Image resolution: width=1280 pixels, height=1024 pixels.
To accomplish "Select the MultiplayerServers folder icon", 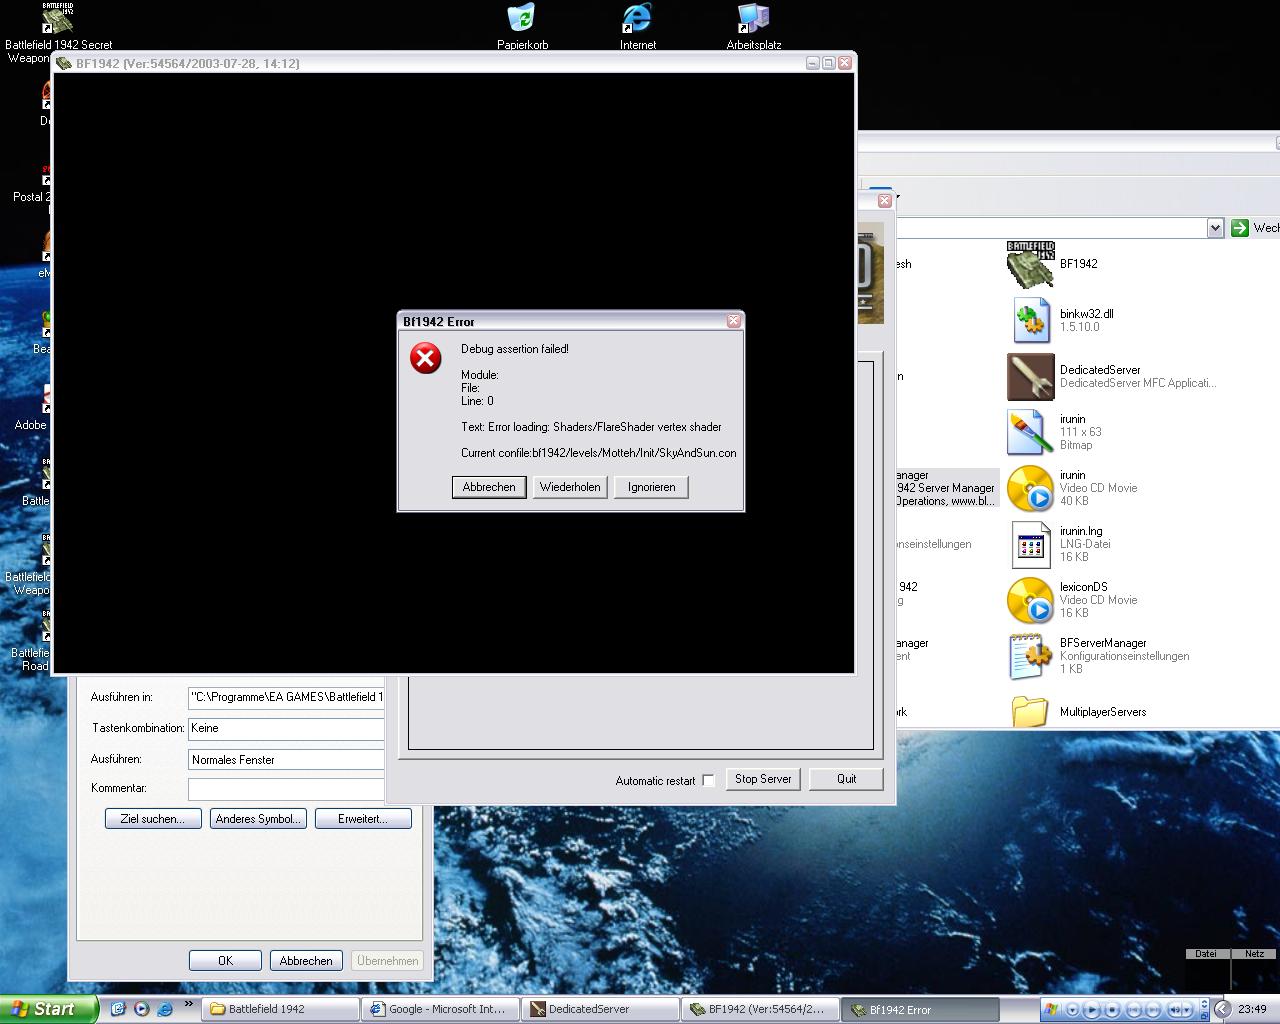I will click(x=1030, y=711).
